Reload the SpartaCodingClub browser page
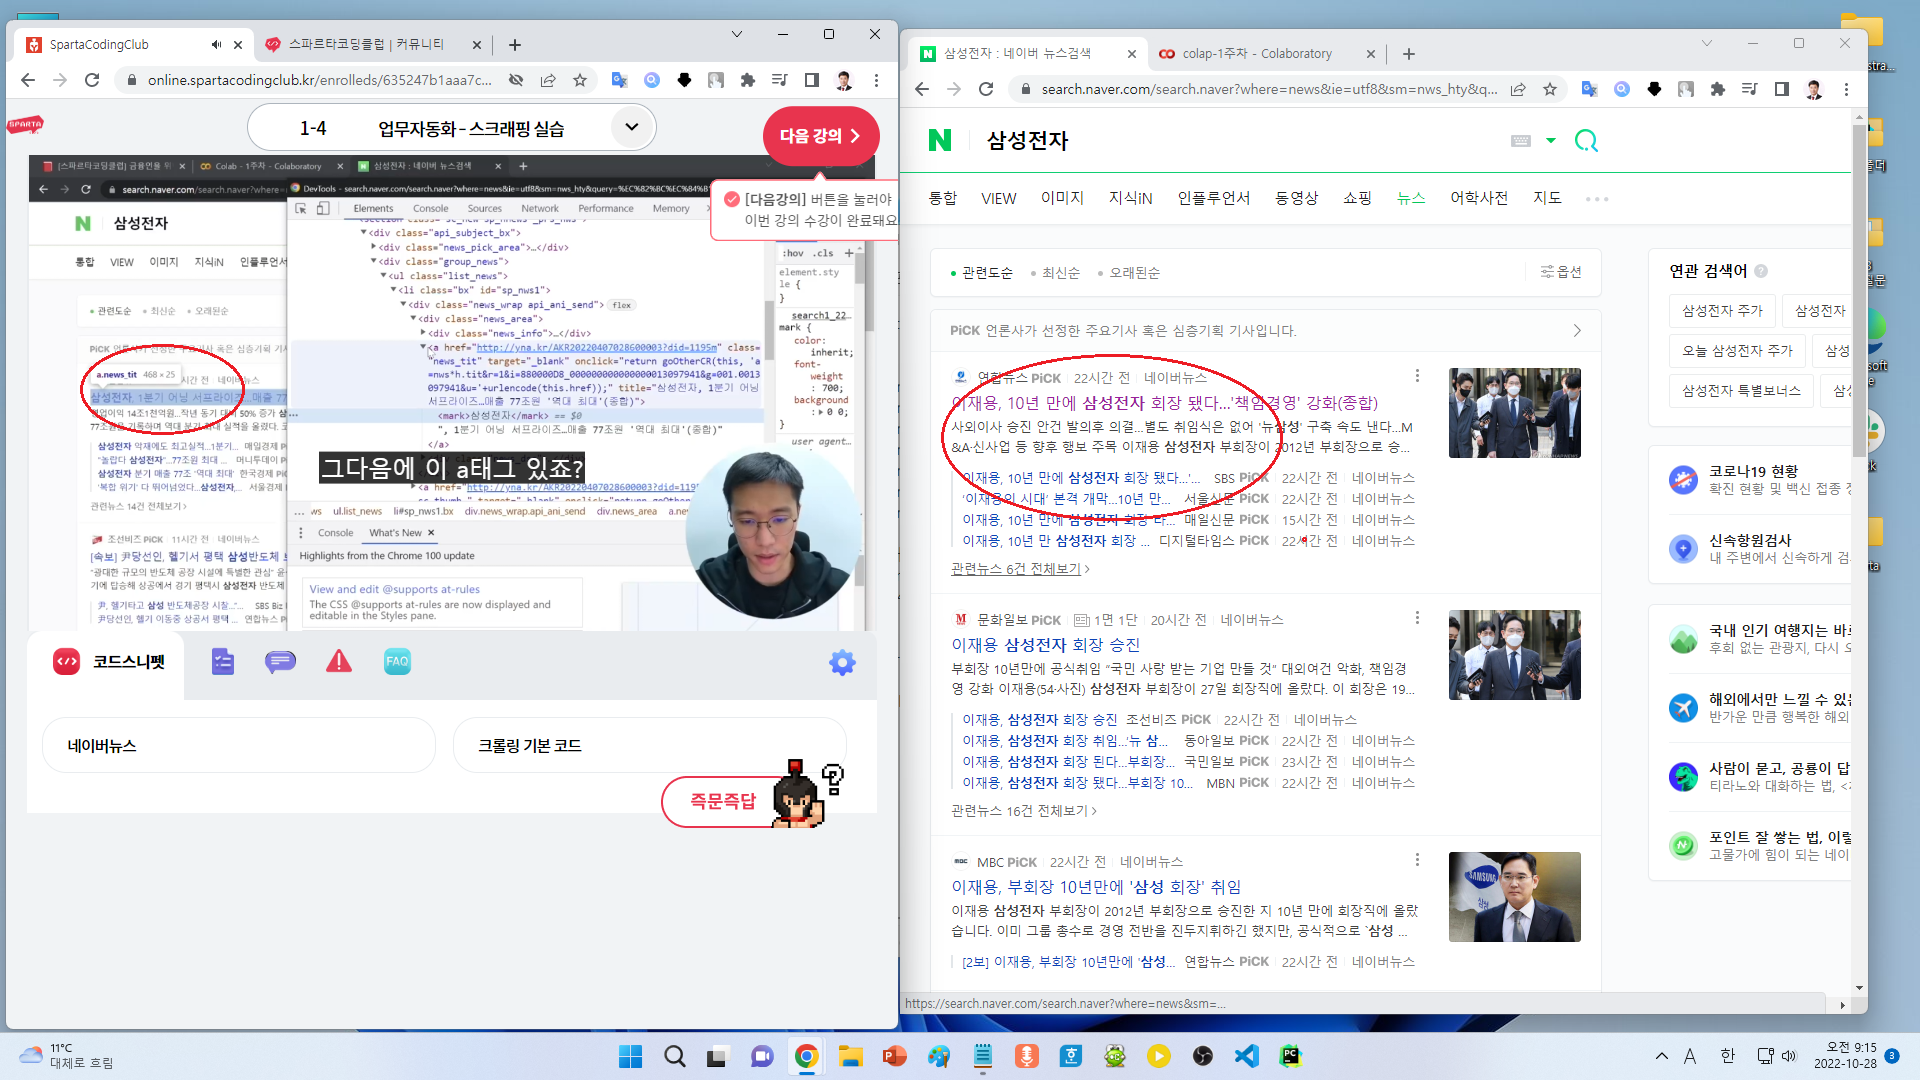Image resolution: width=1920 pixels, height=1080 pixels. 92,80
